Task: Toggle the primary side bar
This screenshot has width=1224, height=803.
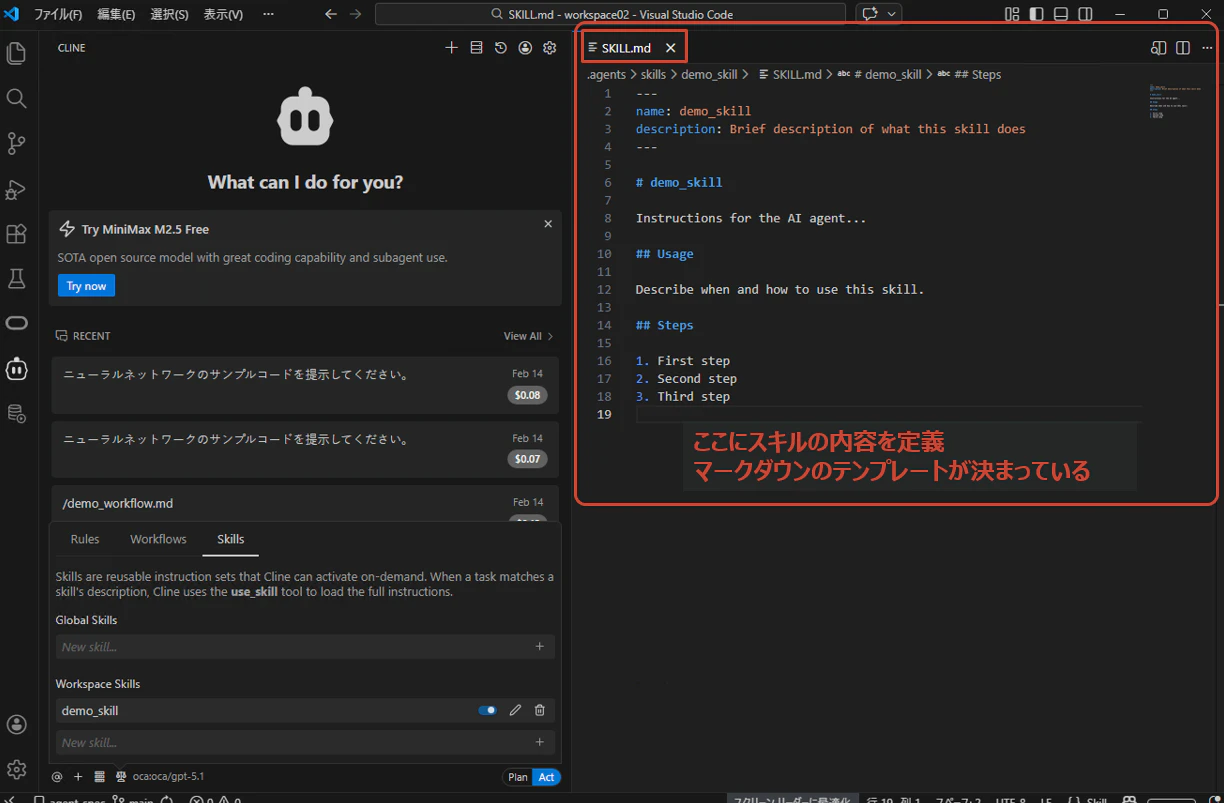Action: pos(1036,15)
